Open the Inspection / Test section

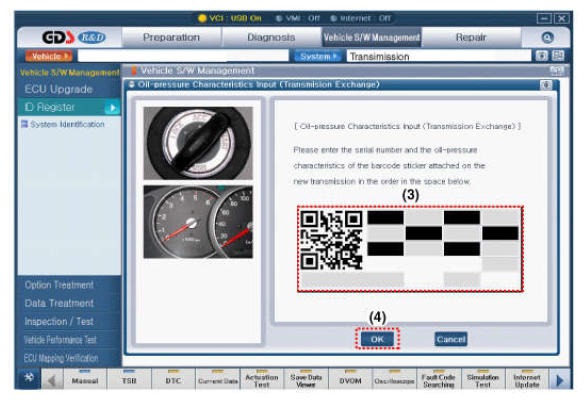[69, 321]
